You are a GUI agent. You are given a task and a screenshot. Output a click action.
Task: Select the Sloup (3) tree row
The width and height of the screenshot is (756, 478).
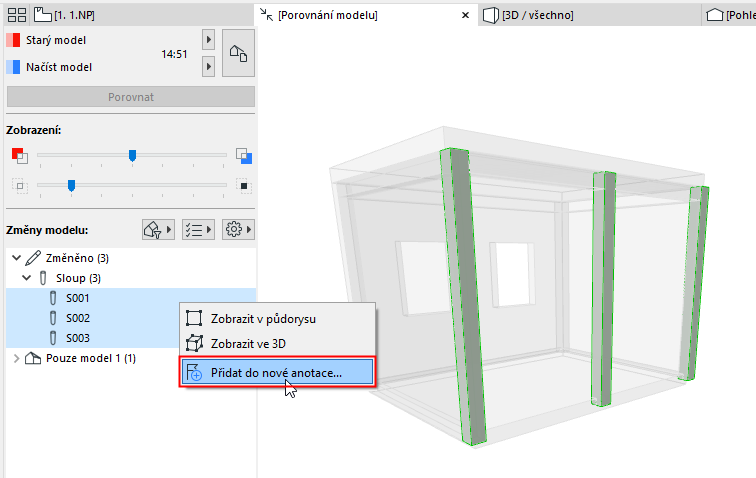point(131,278)
